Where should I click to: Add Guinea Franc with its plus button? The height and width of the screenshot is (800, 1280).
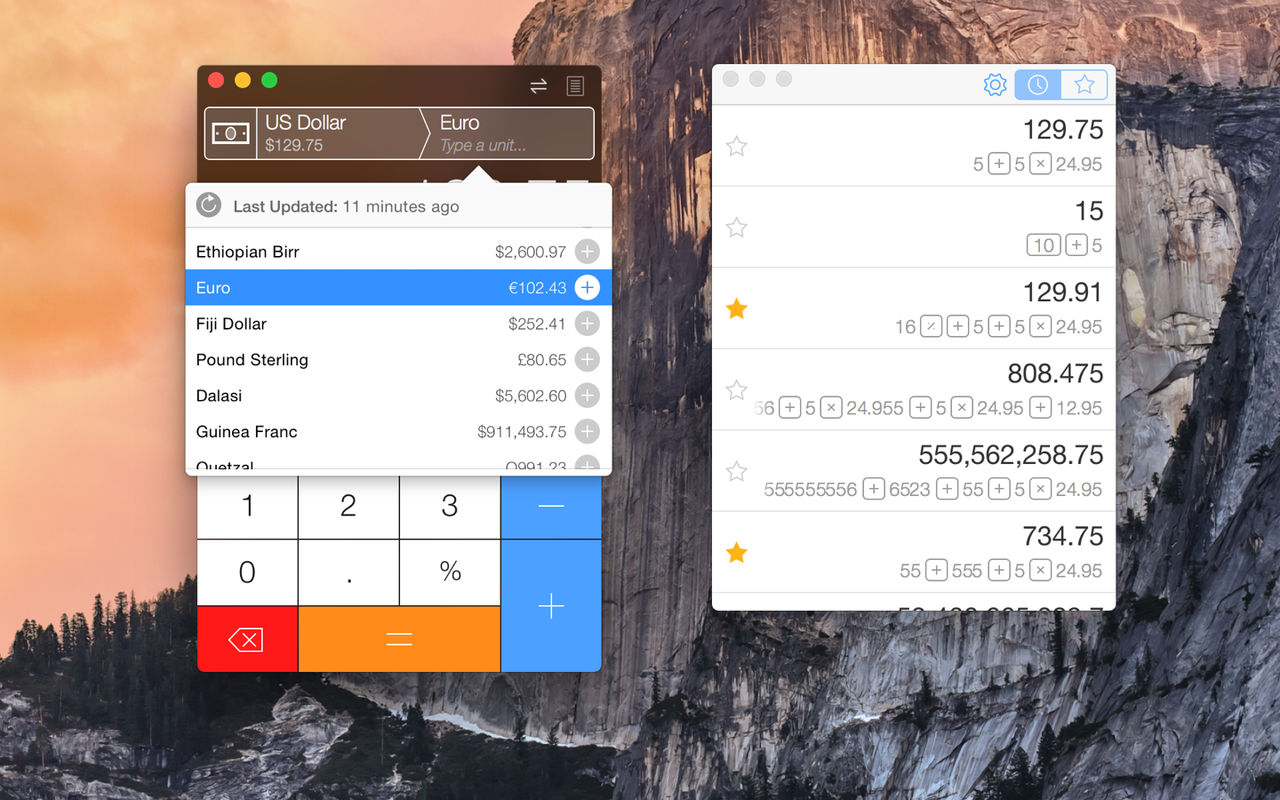coord(587,431)
